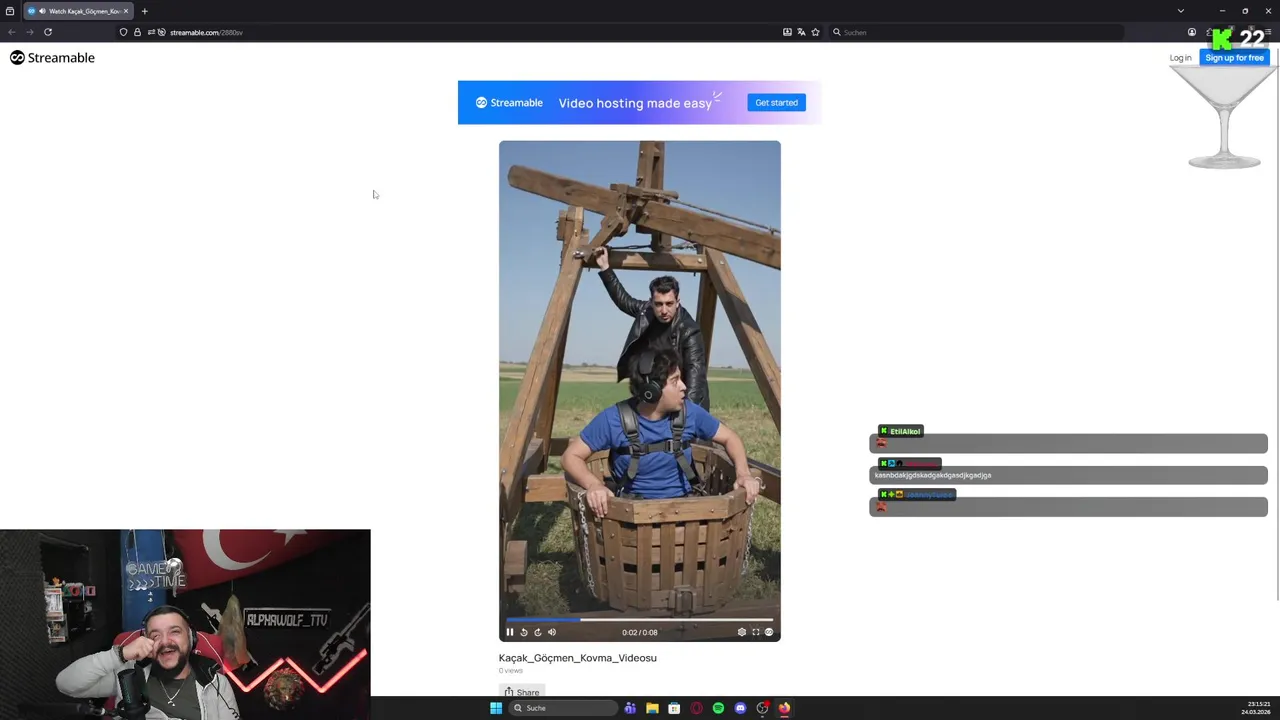Pause the Streamable video

(510, 632)
